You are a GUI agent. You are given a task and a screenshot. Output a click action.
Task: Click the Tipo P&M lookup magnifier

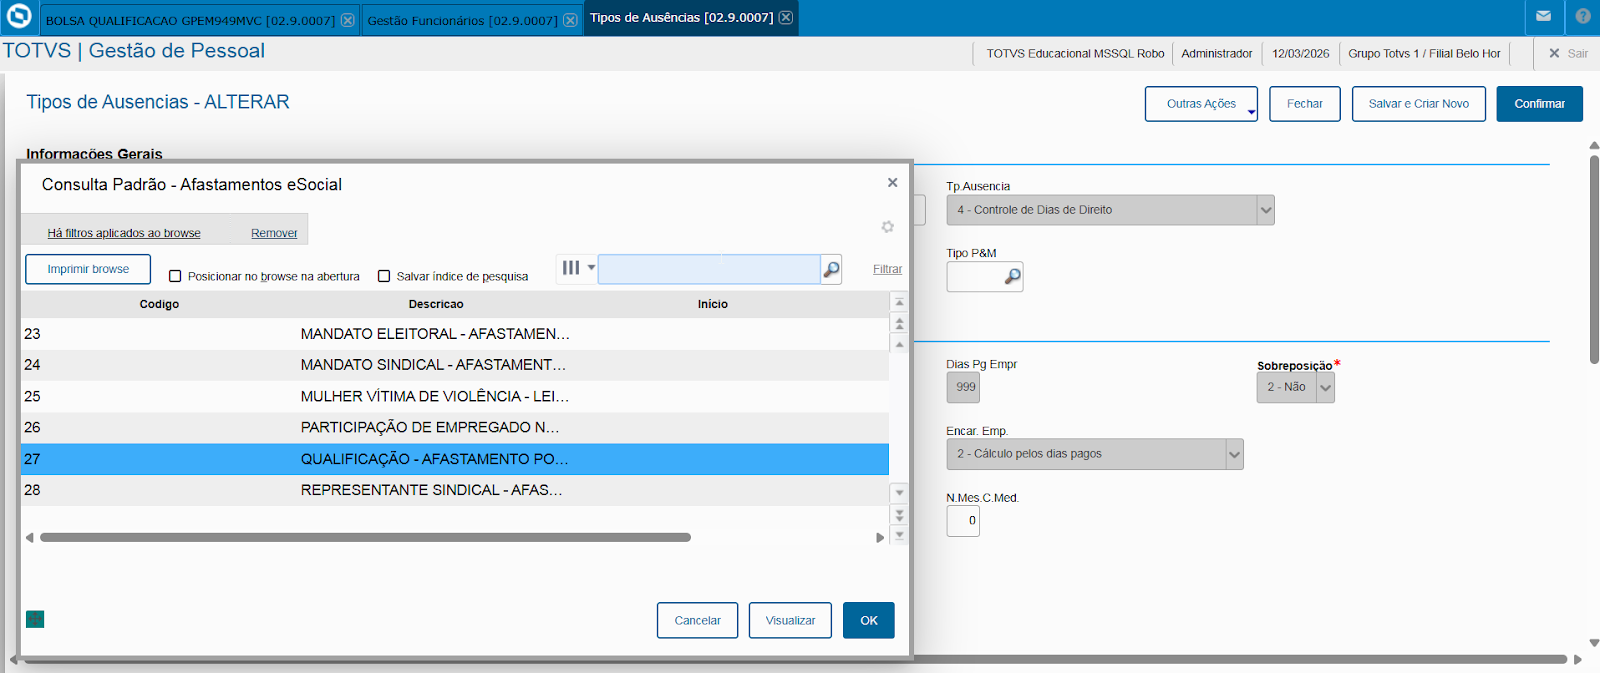coord(1013,276)
